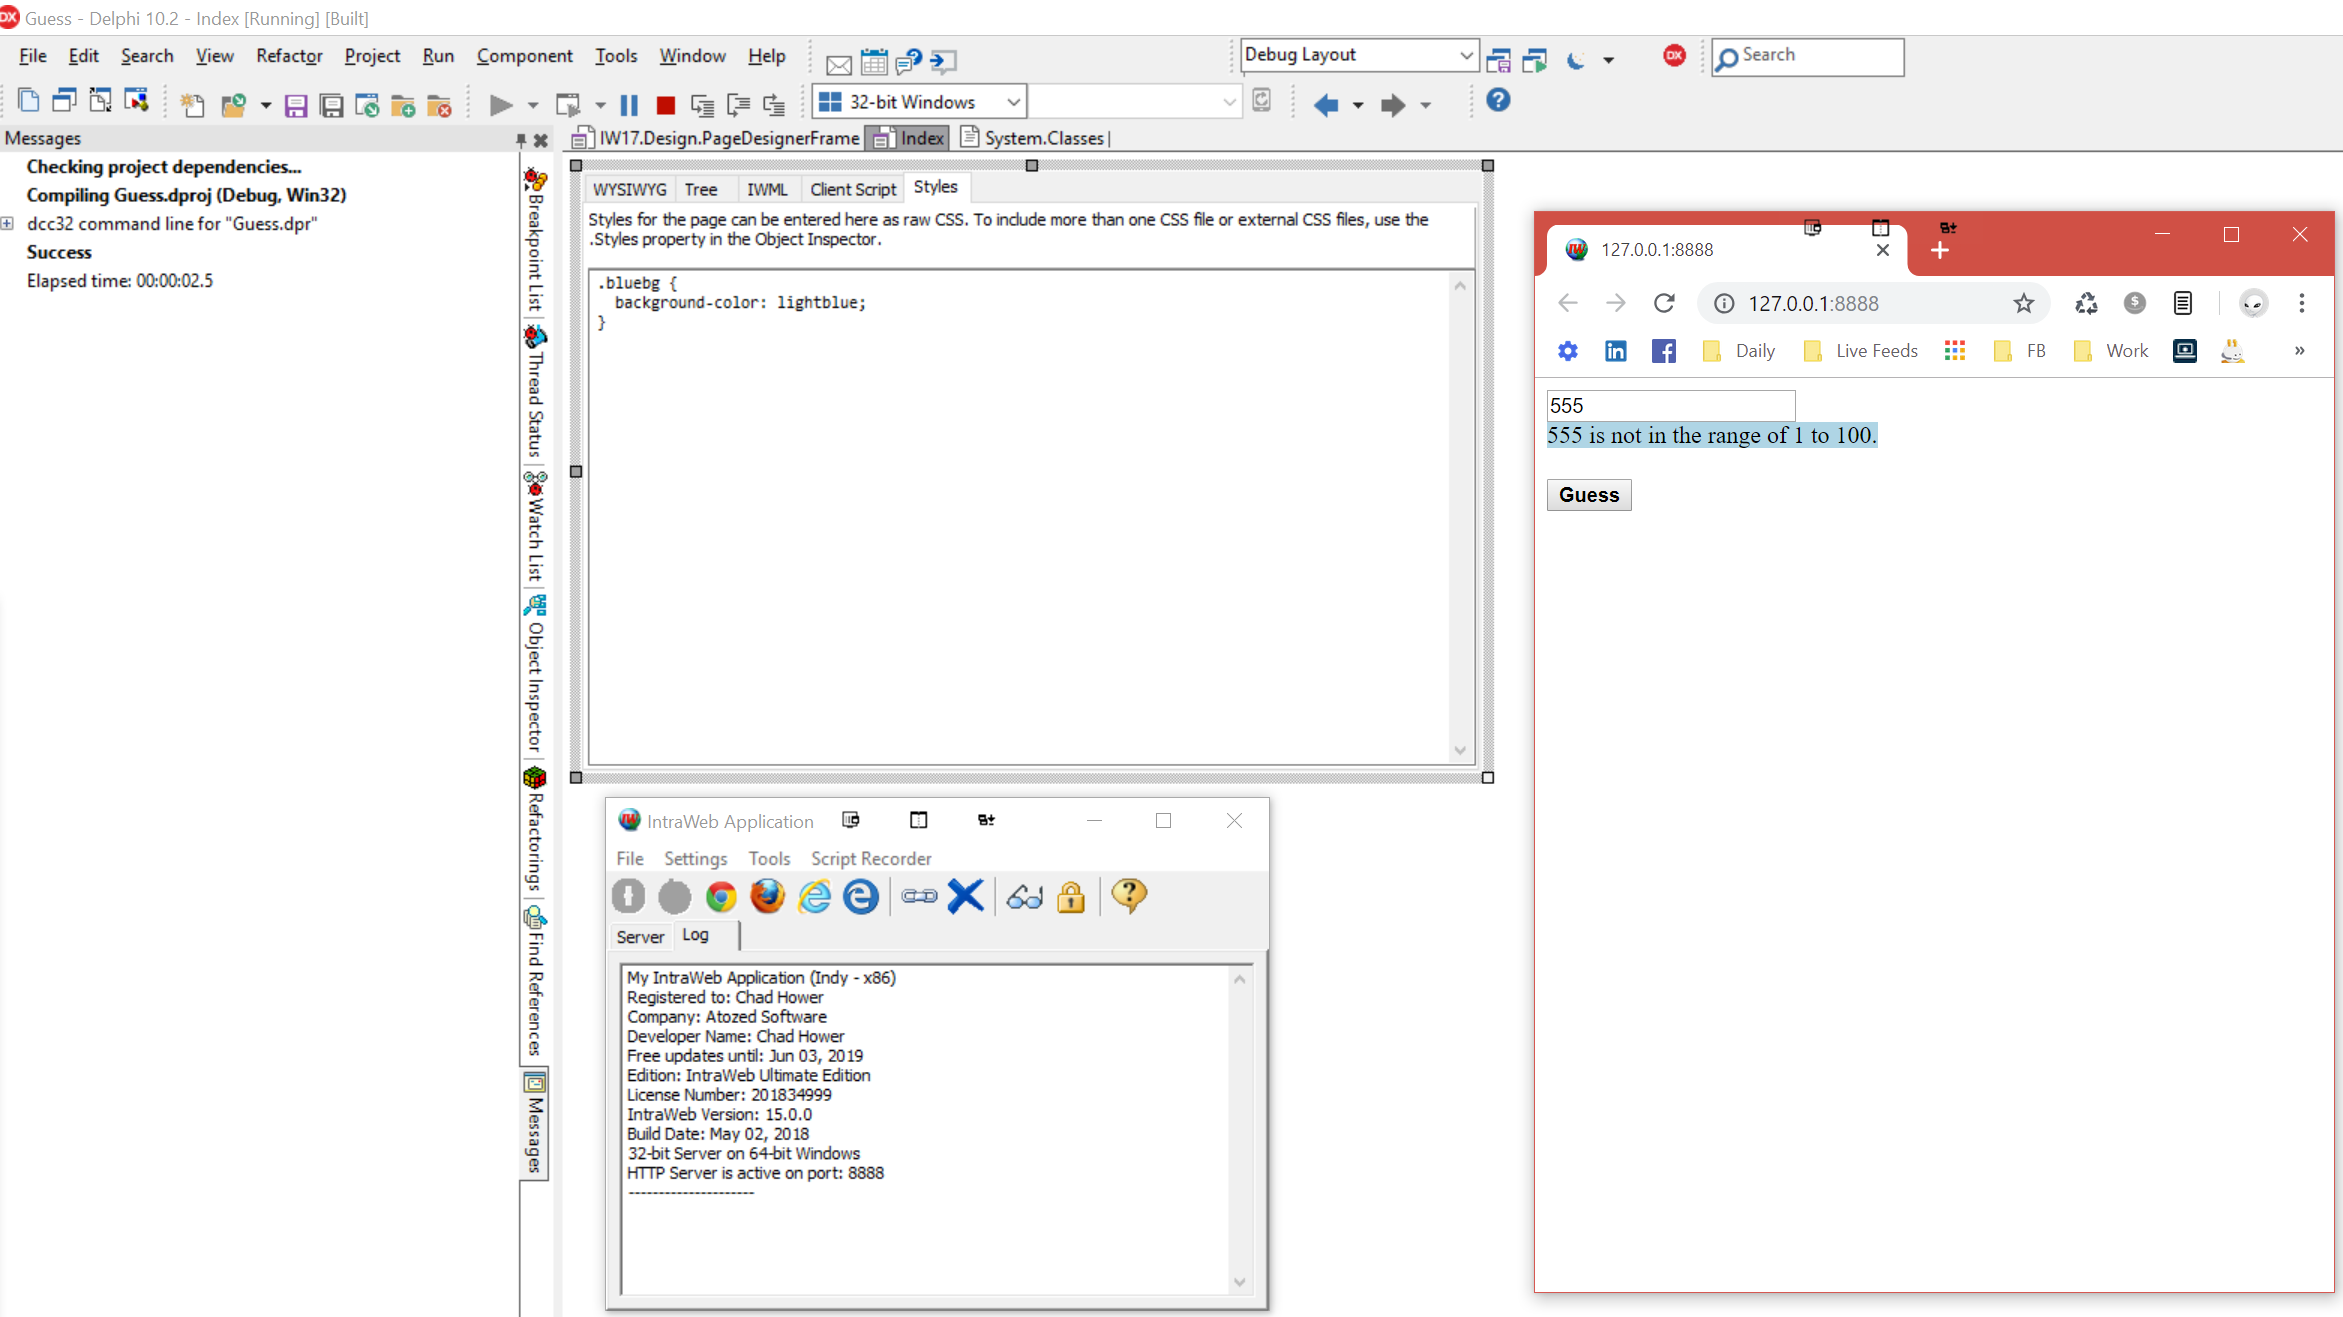The height and width of the screenshot is (1317, 2343).
Task: Open the Debug Layout dropdown
Action: tap(1465, 56)
